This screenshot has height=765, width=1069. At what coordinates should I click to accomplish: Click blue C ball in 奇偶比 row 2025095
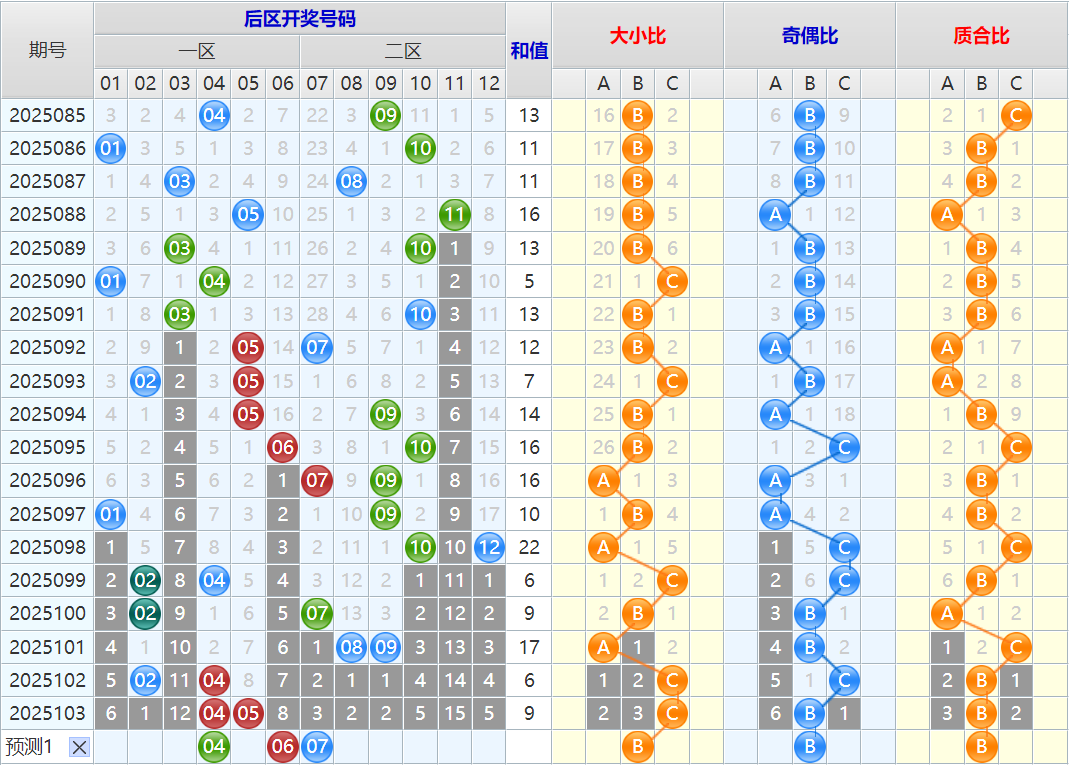click(x=844, y=447)
